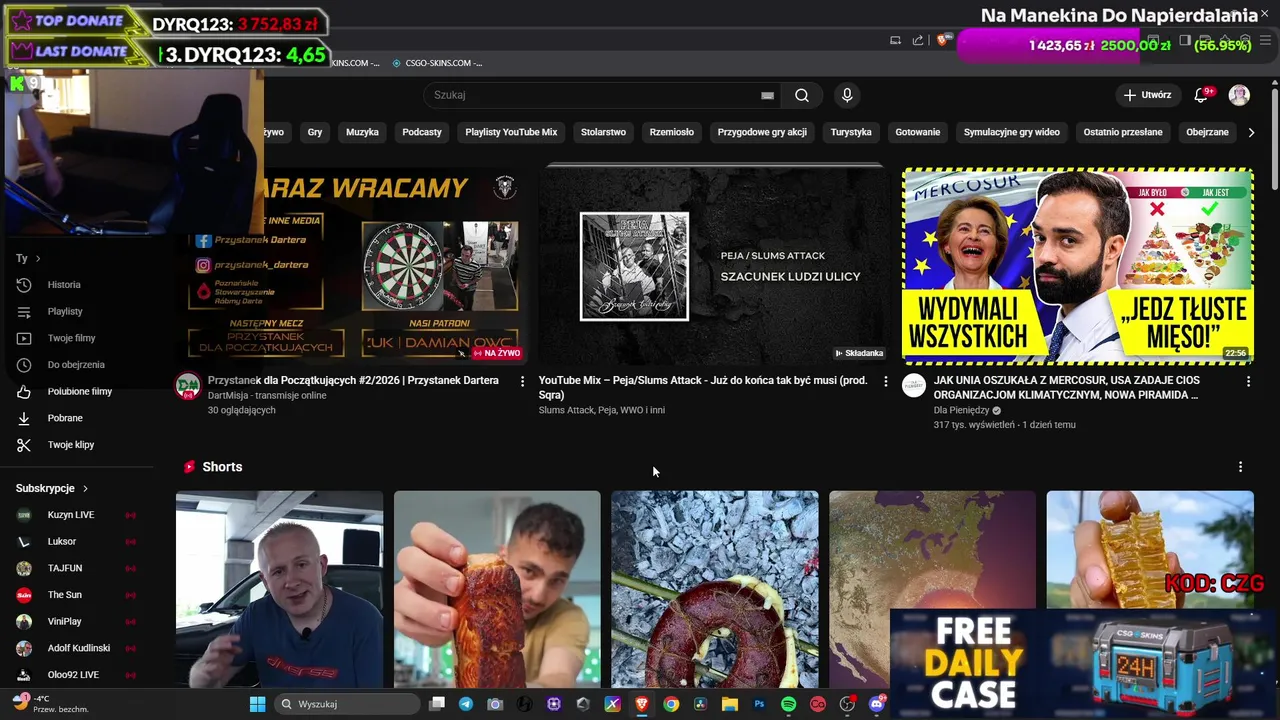Screen dimensions: 1280x720
Task: Go to Twoje filmy in sidebar
Action: tap(71, 338)
